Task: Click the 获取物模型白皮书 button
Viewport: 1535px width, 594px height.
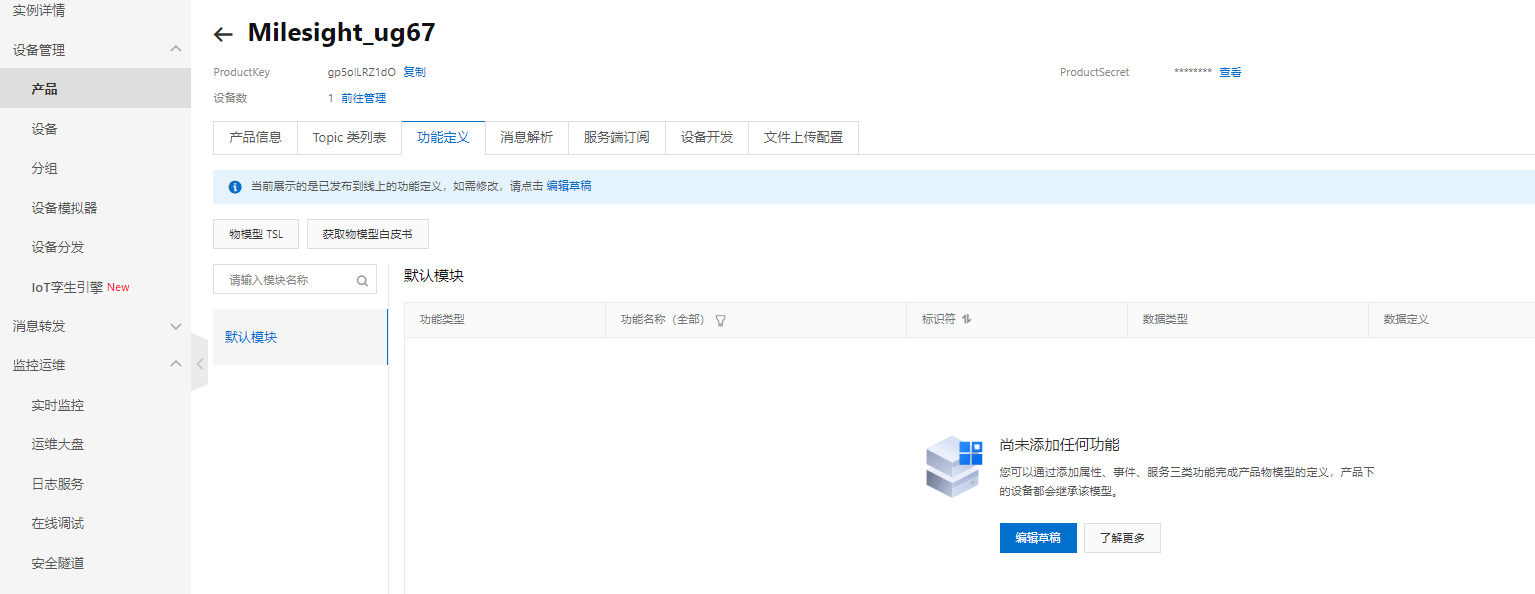Action: (x=367, y=234)
